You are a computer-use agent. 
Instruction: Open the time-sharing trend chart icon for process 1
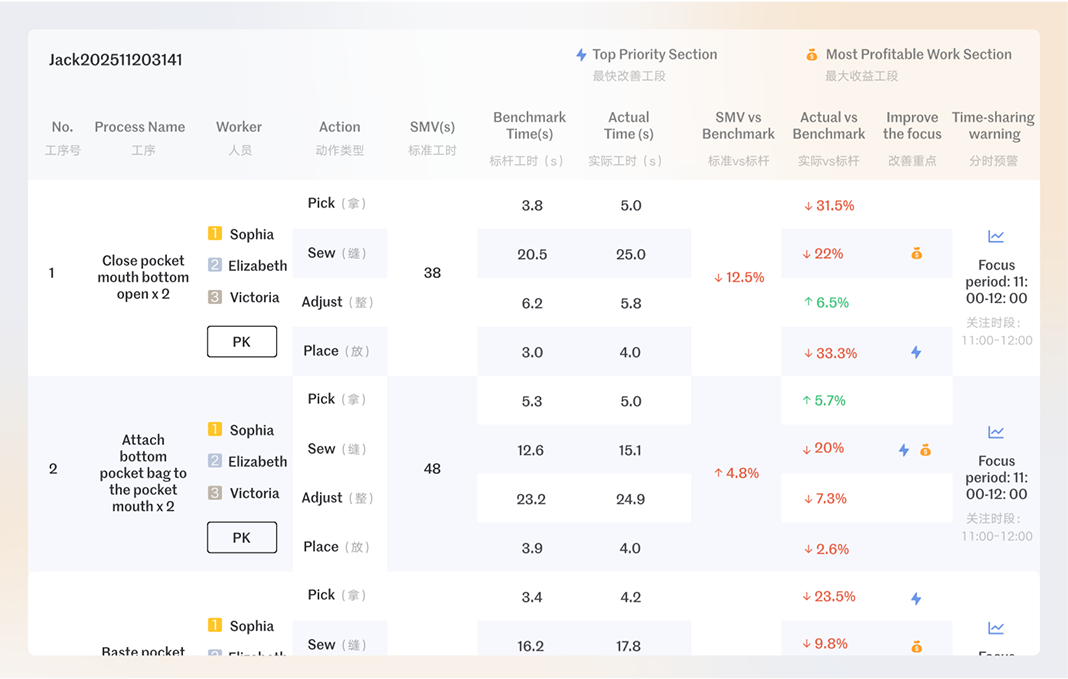tap(996, 237)
